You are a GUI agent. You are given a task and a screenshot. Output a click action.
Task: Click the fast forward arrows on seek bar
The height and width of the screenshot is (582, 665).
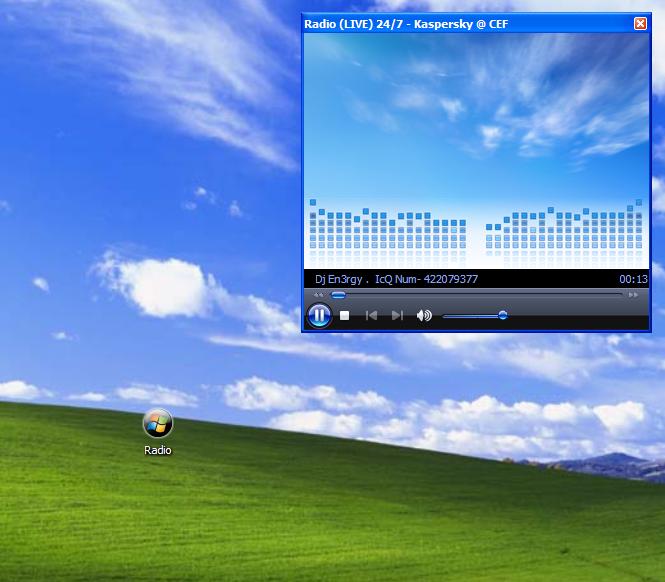click(x=633, y=295)
